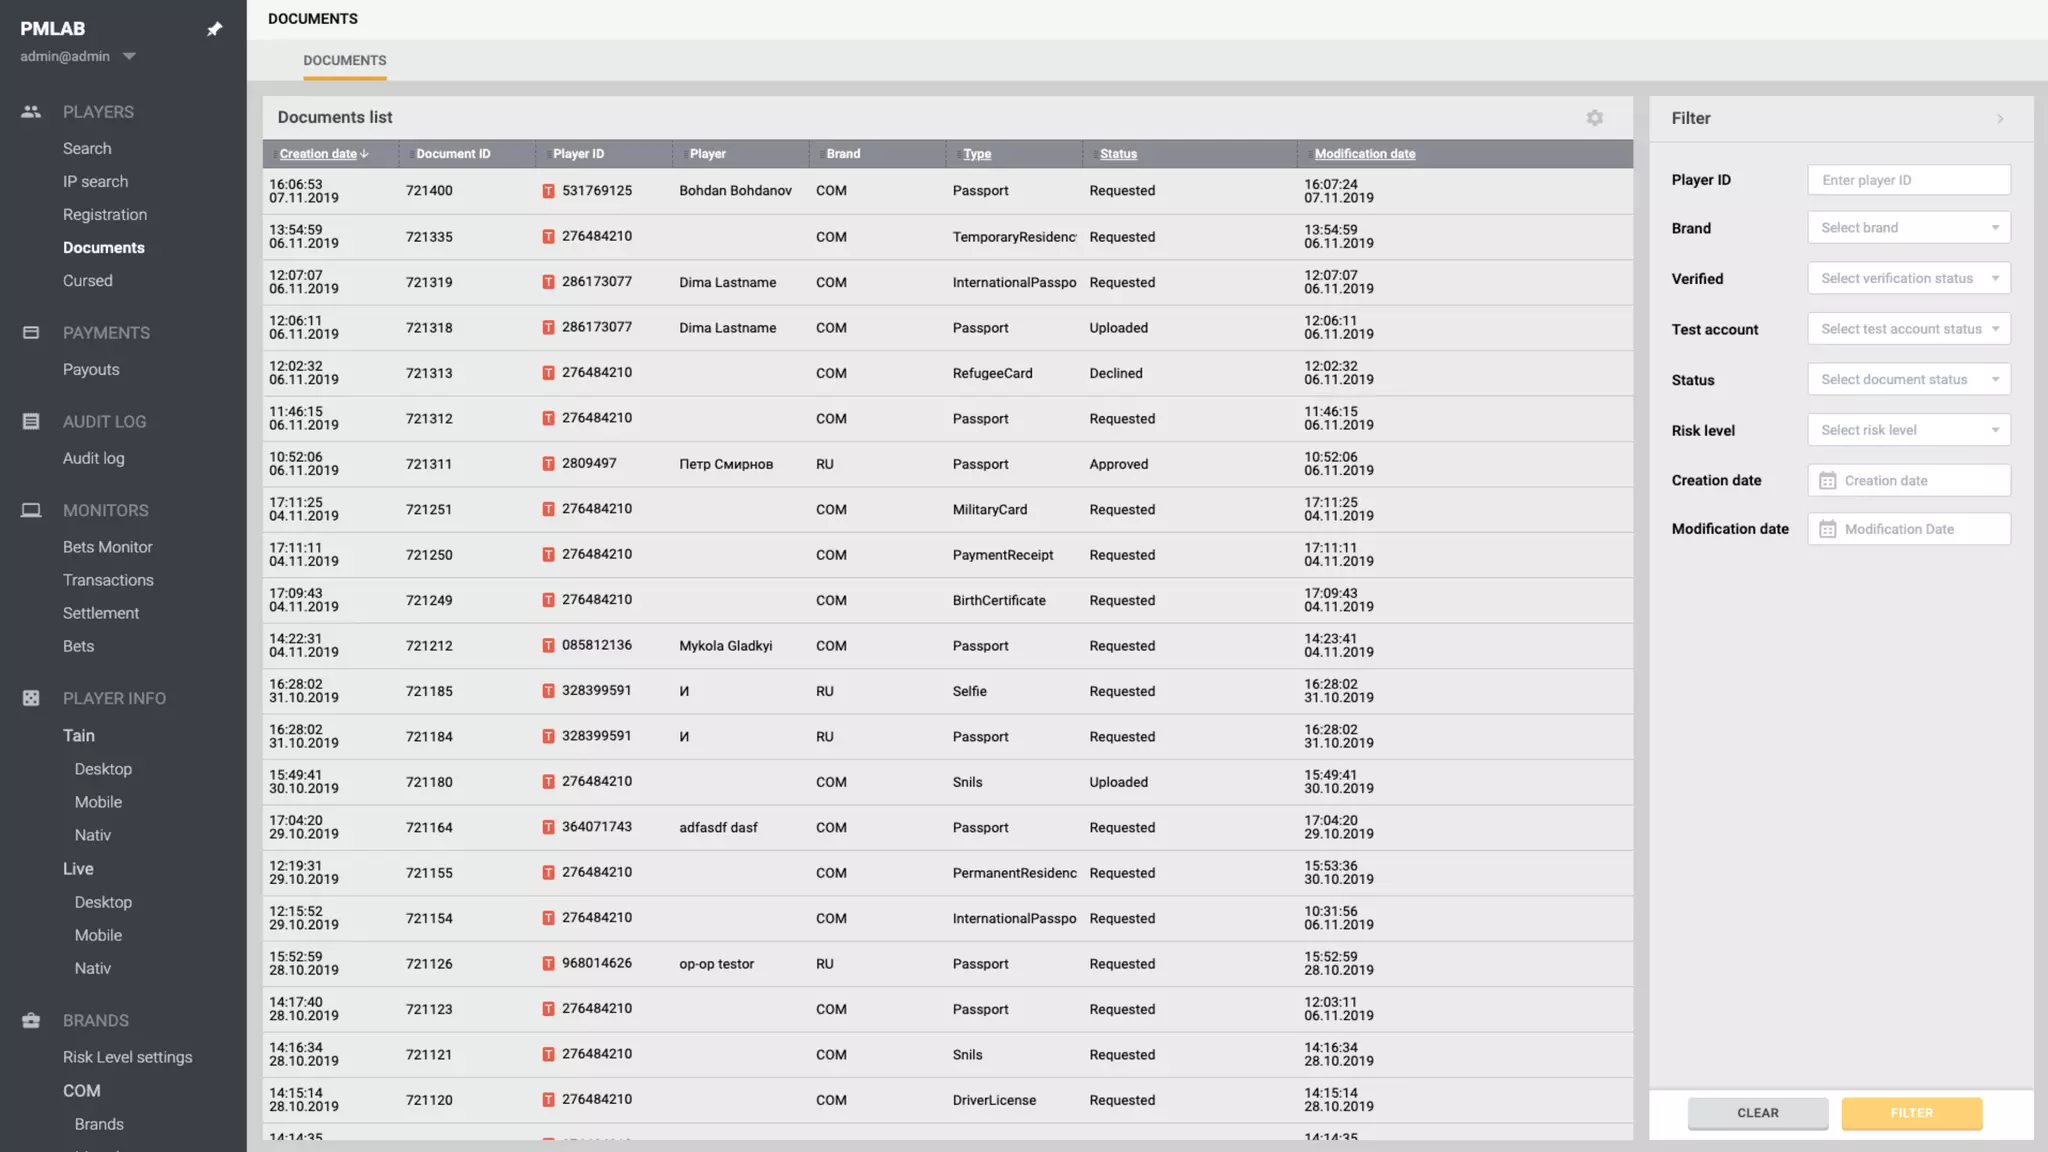Click red T badge for player 531769125

[548, 191]
